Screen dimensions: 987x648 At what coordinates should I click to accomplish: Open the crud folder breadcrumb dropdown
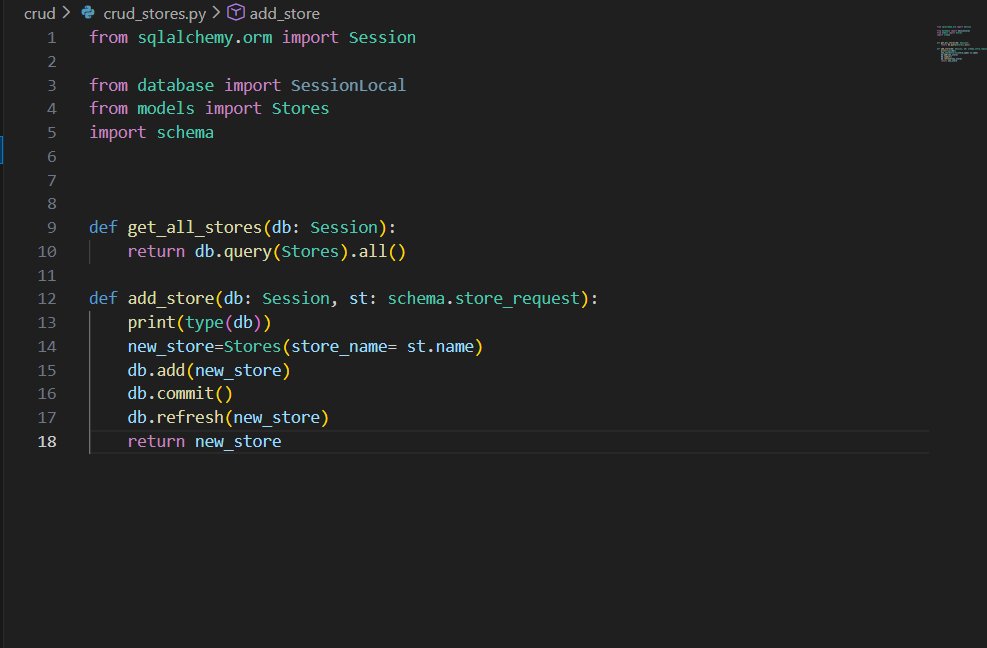[39, 13]
